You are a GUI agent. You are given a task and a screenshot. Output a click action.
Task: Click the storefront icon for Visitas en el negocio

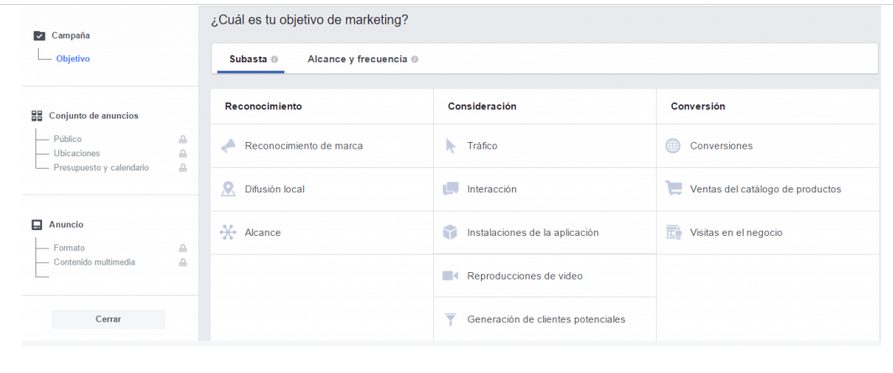pyautogui.click(x=673, y=232)
